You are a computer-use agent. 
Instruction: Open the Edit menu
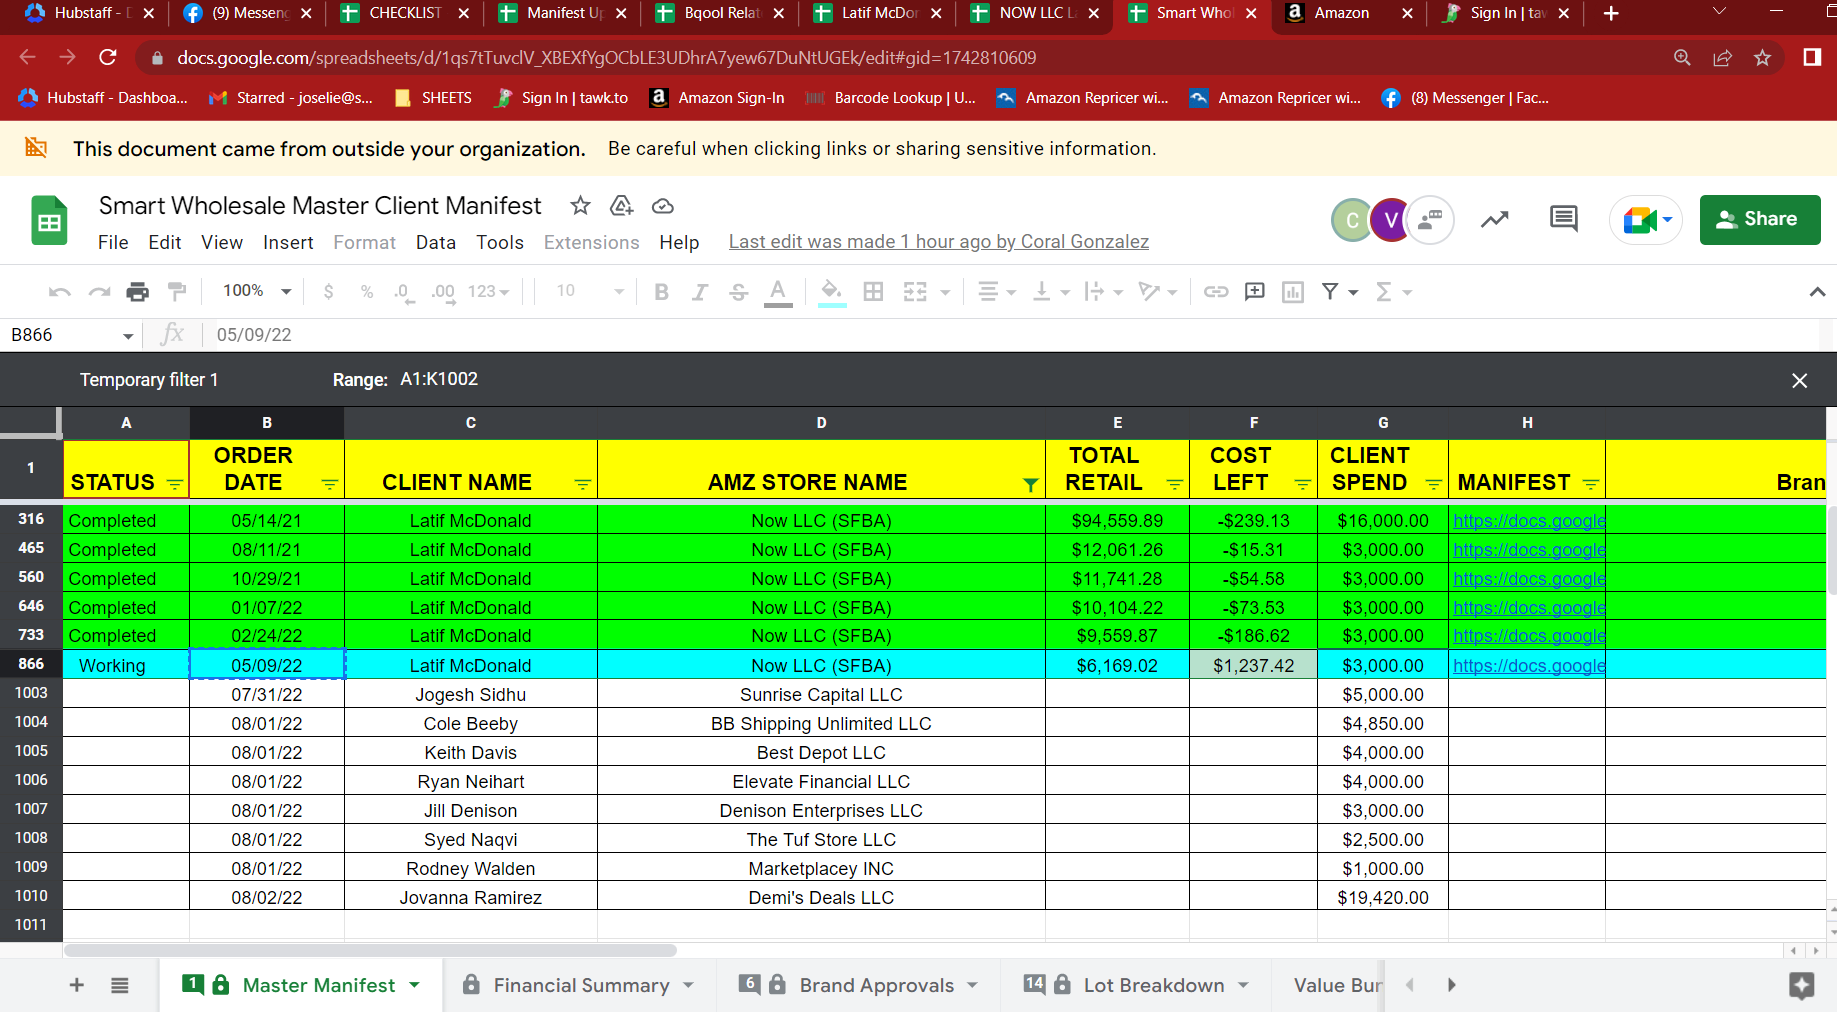pos(165,243)
